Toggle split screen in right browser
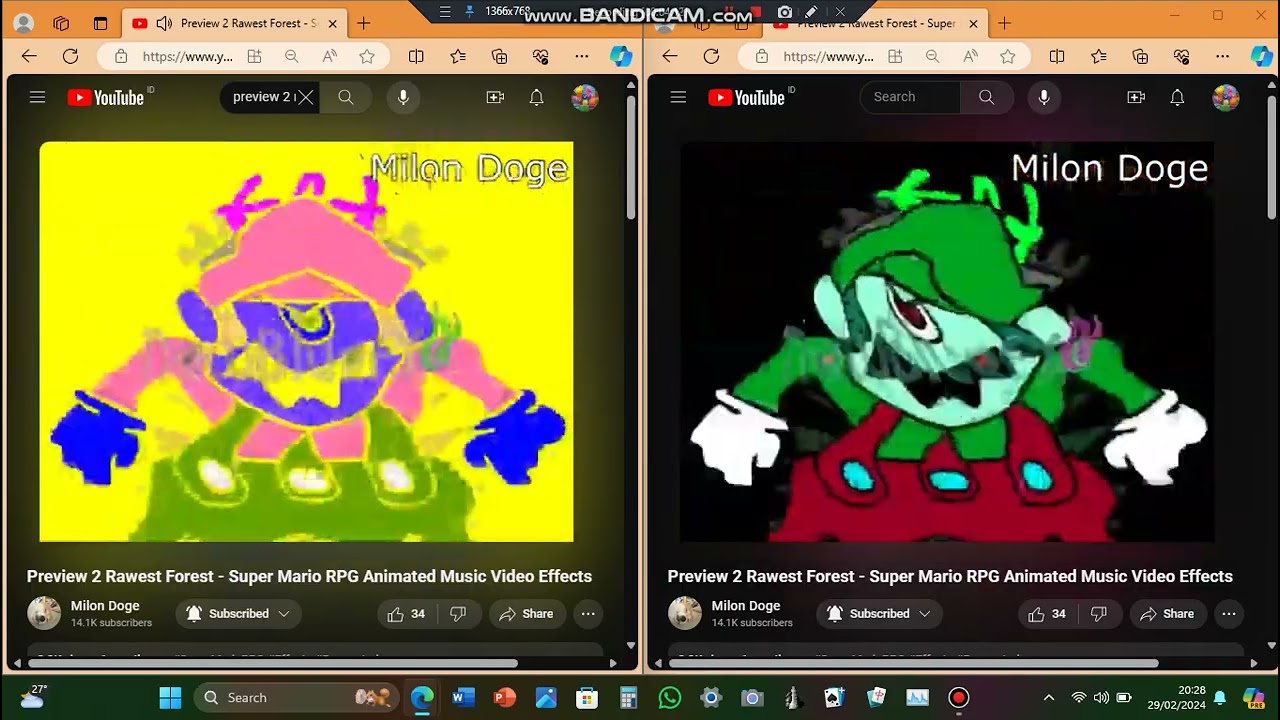The image size is (1280, 720). (x=1057, y=57)
